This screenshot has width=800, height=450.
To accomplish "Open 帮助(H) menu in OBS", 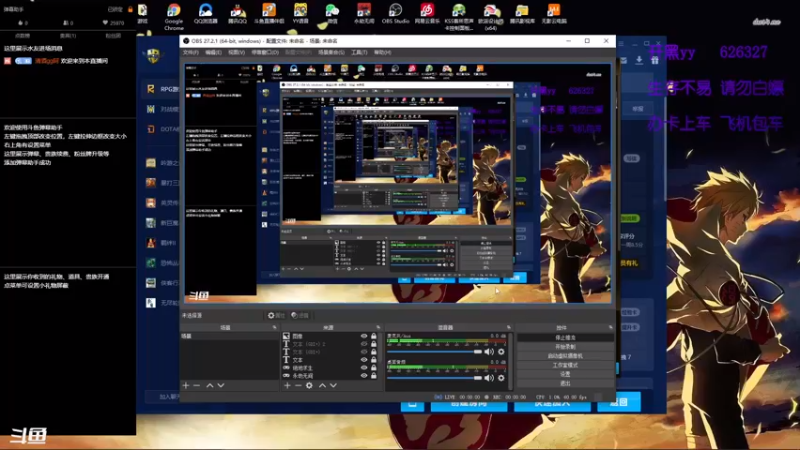I will [x=383, y=53].
